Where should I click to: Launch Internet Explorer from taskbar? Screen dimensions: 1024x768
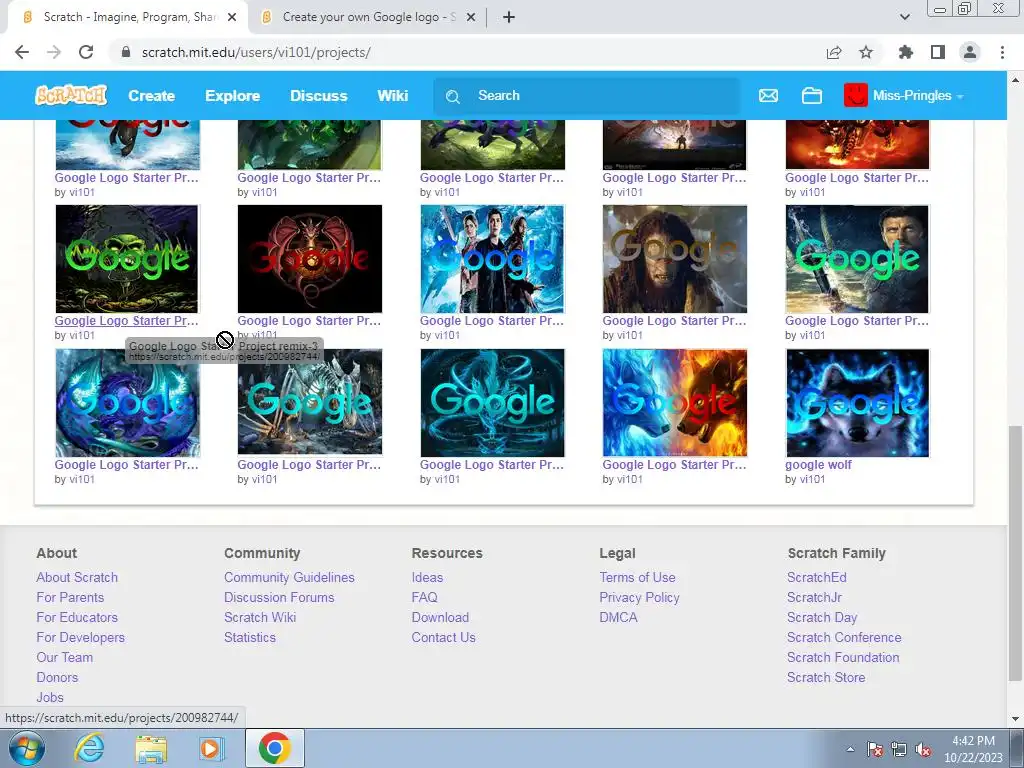89,748
